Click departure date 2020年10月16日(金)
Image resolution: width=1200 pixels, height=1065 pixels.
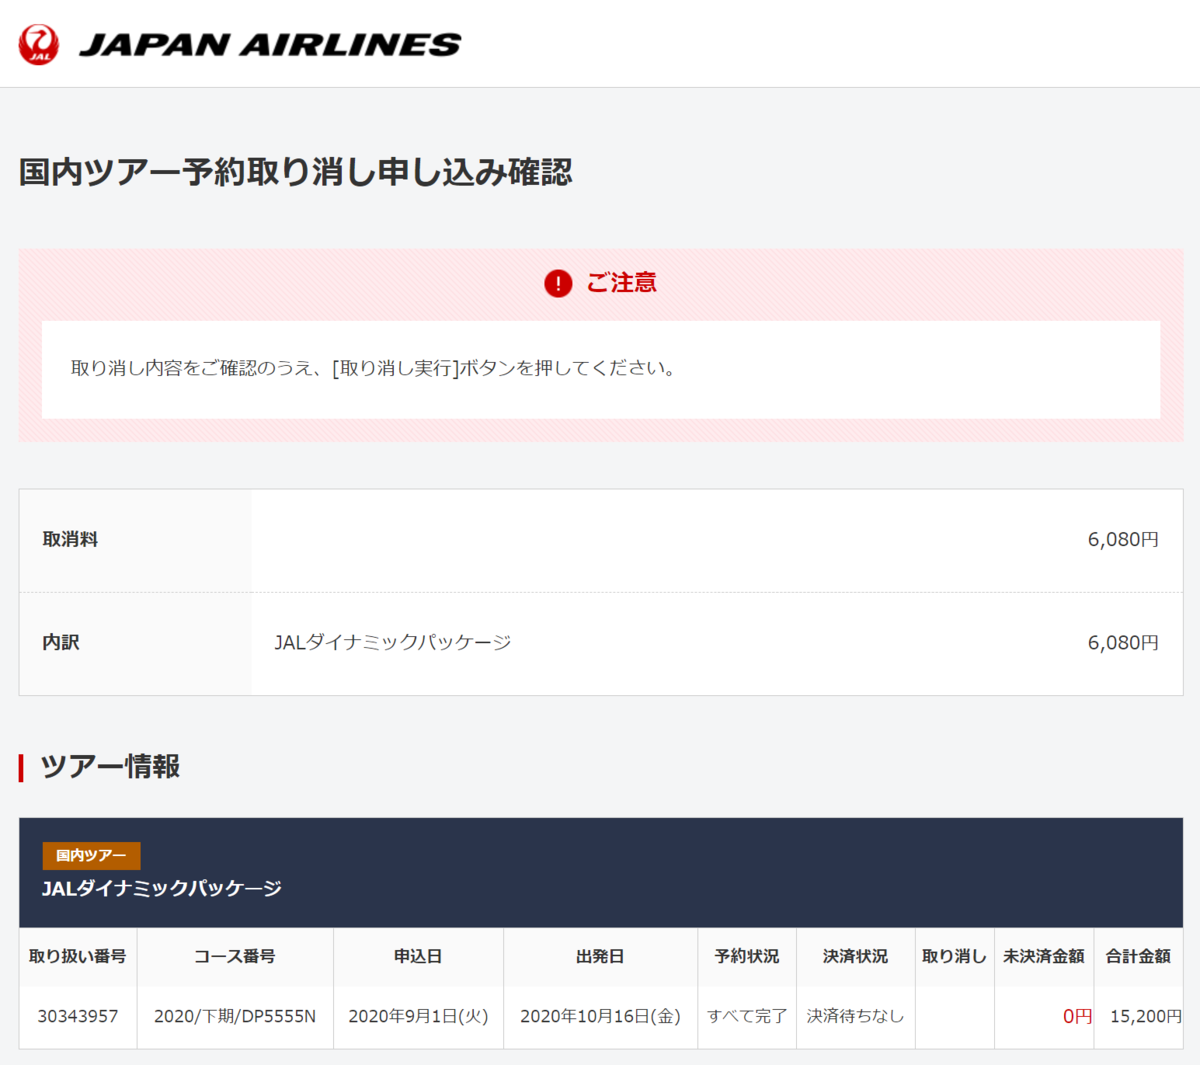[600, 1016]
